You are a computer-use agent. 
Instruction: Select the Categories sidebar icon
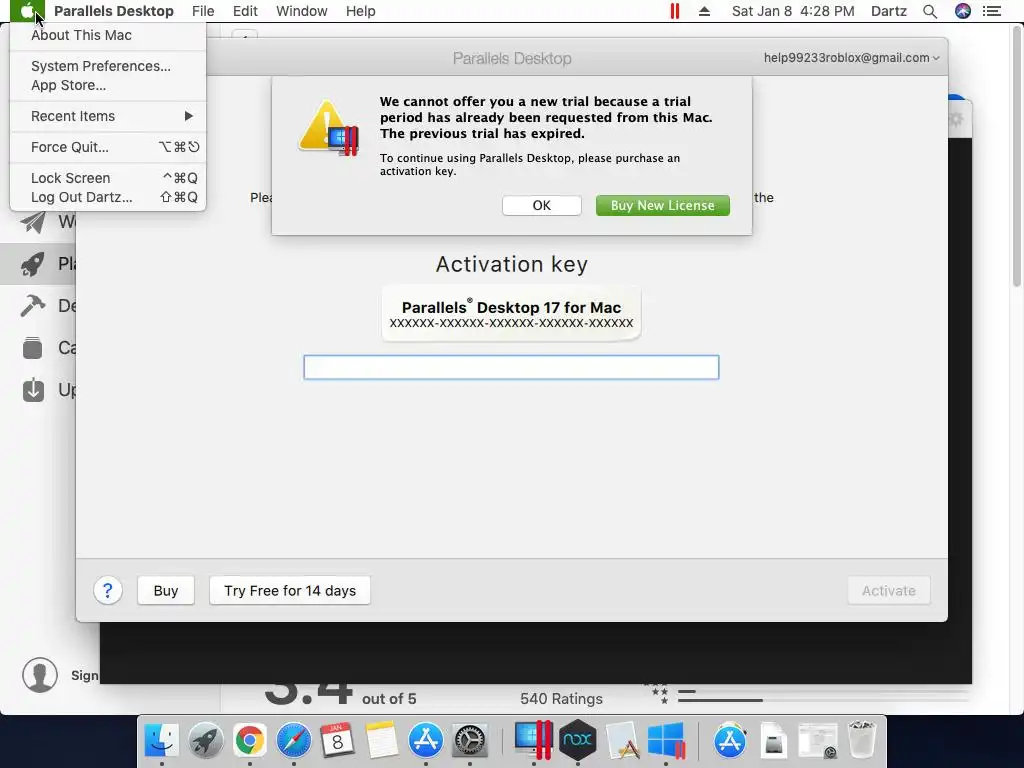pyautogui.click(x=33, y=347)
